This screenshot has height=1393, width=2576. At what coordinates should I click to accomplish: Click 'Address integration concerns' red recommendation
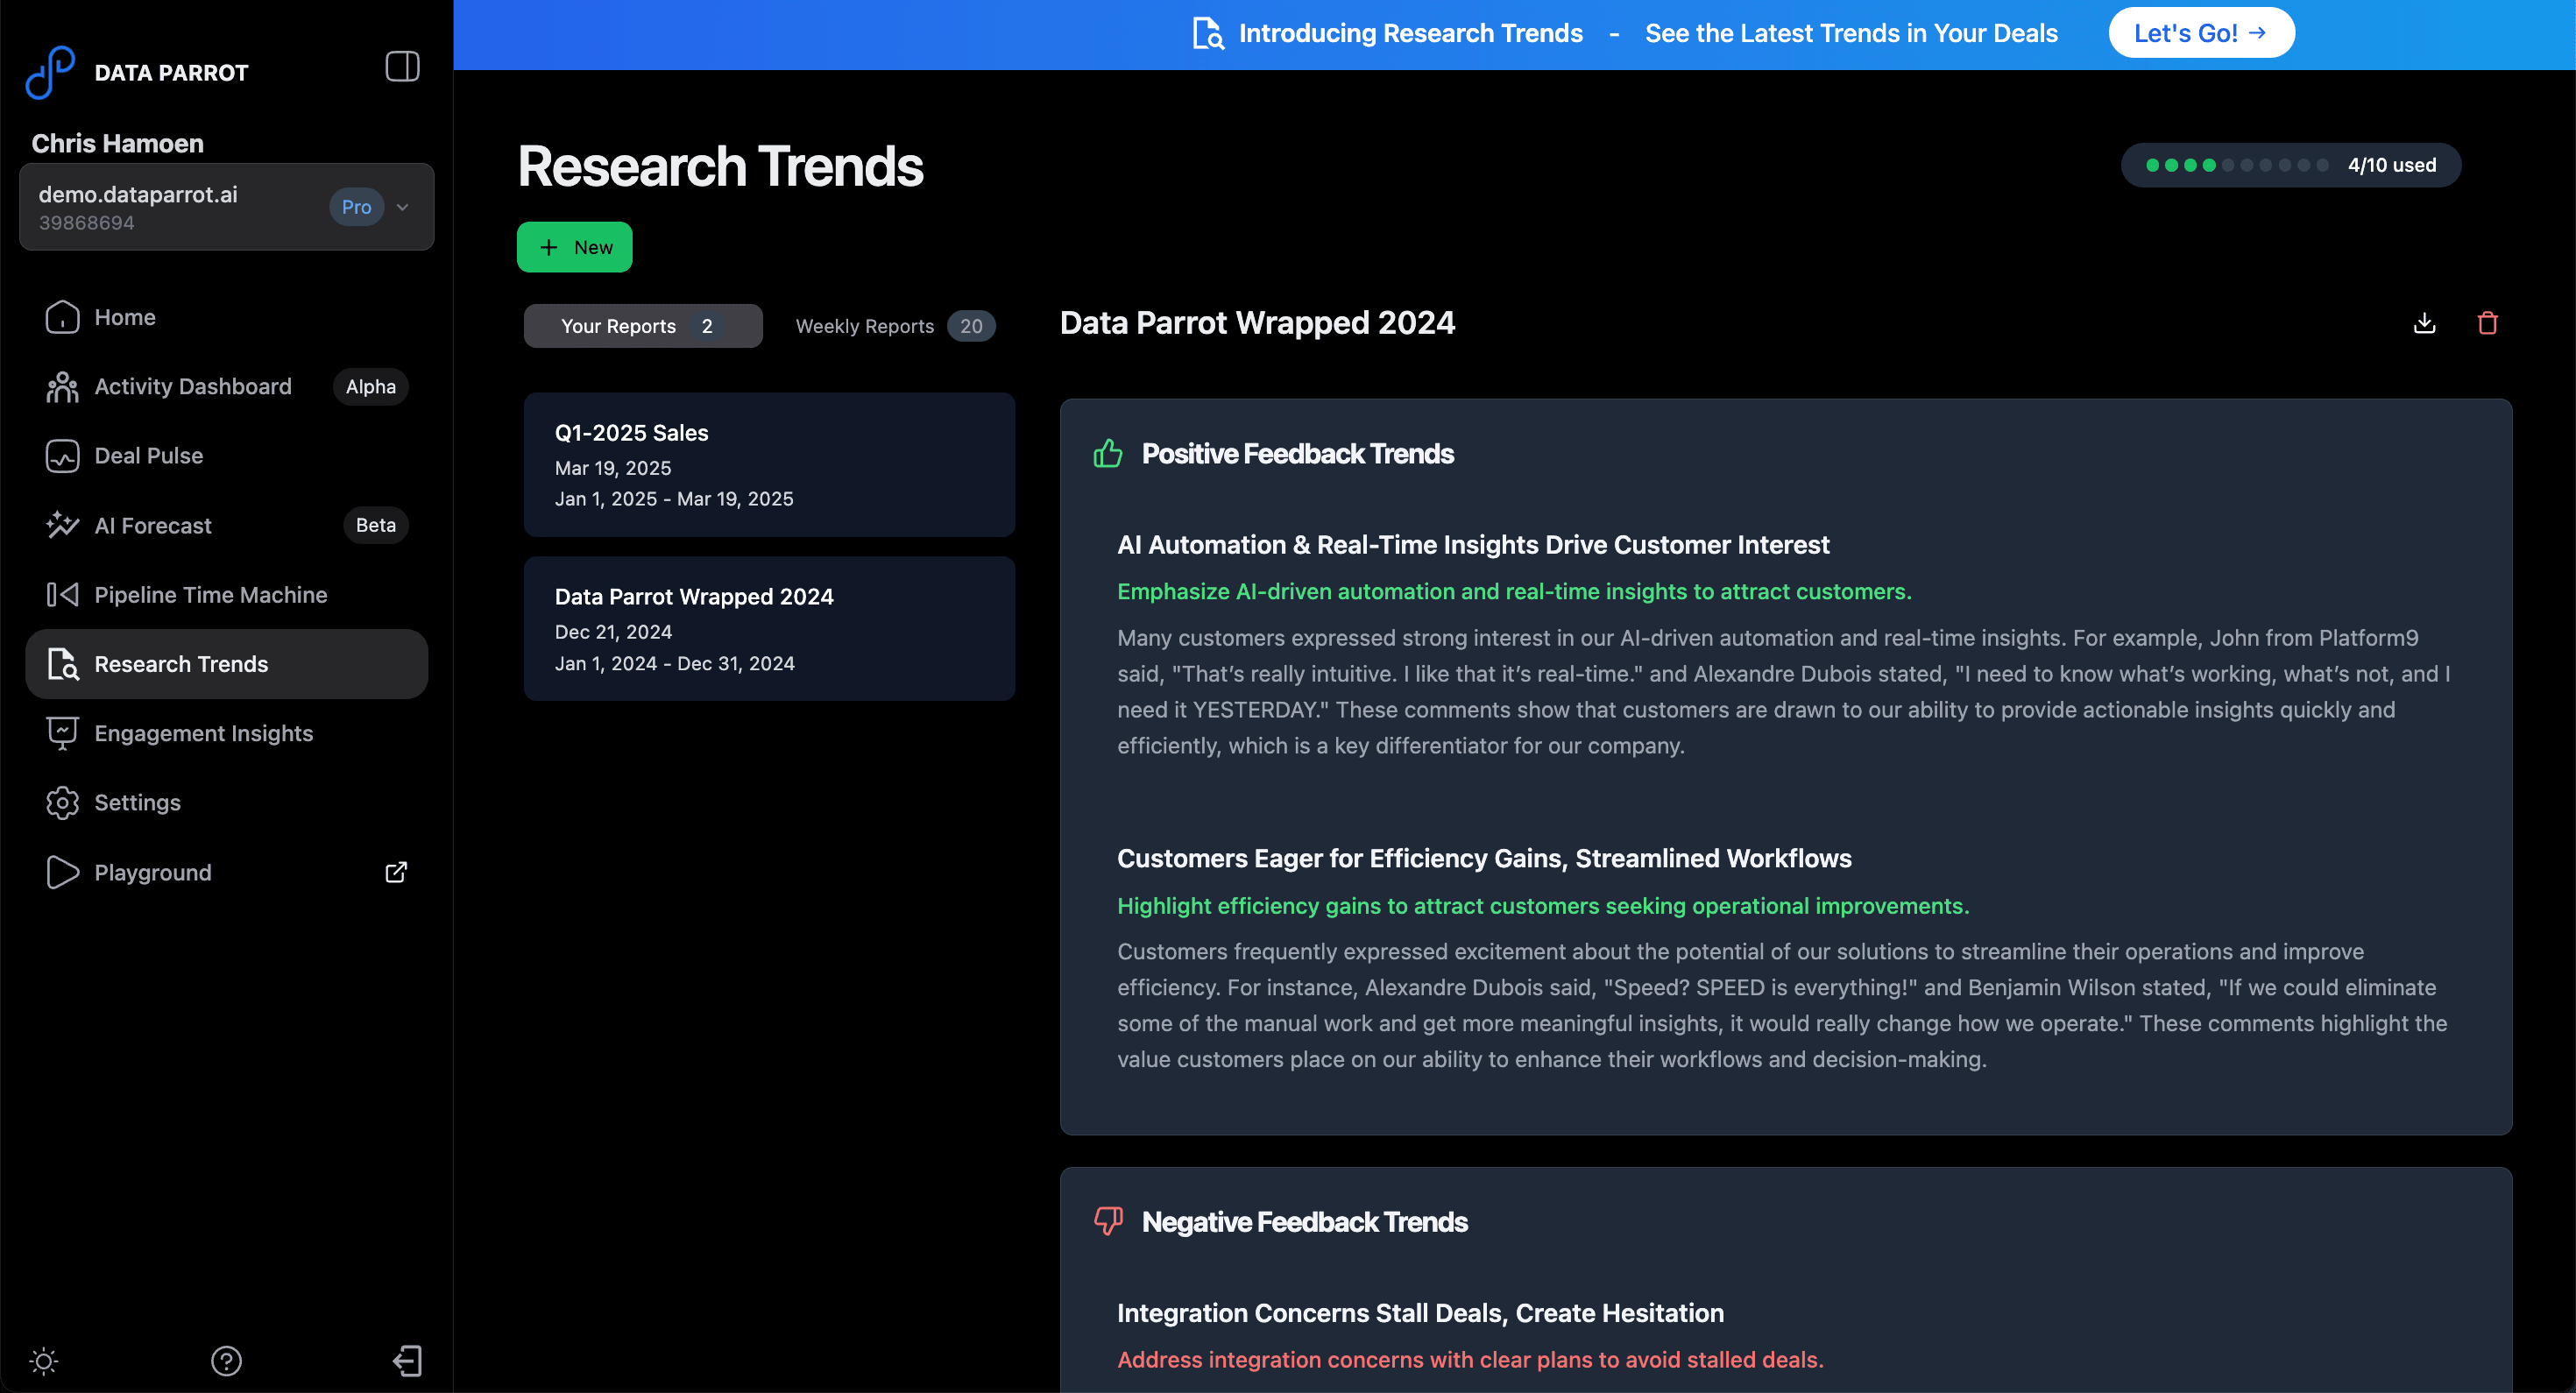coord(1470,1360)
